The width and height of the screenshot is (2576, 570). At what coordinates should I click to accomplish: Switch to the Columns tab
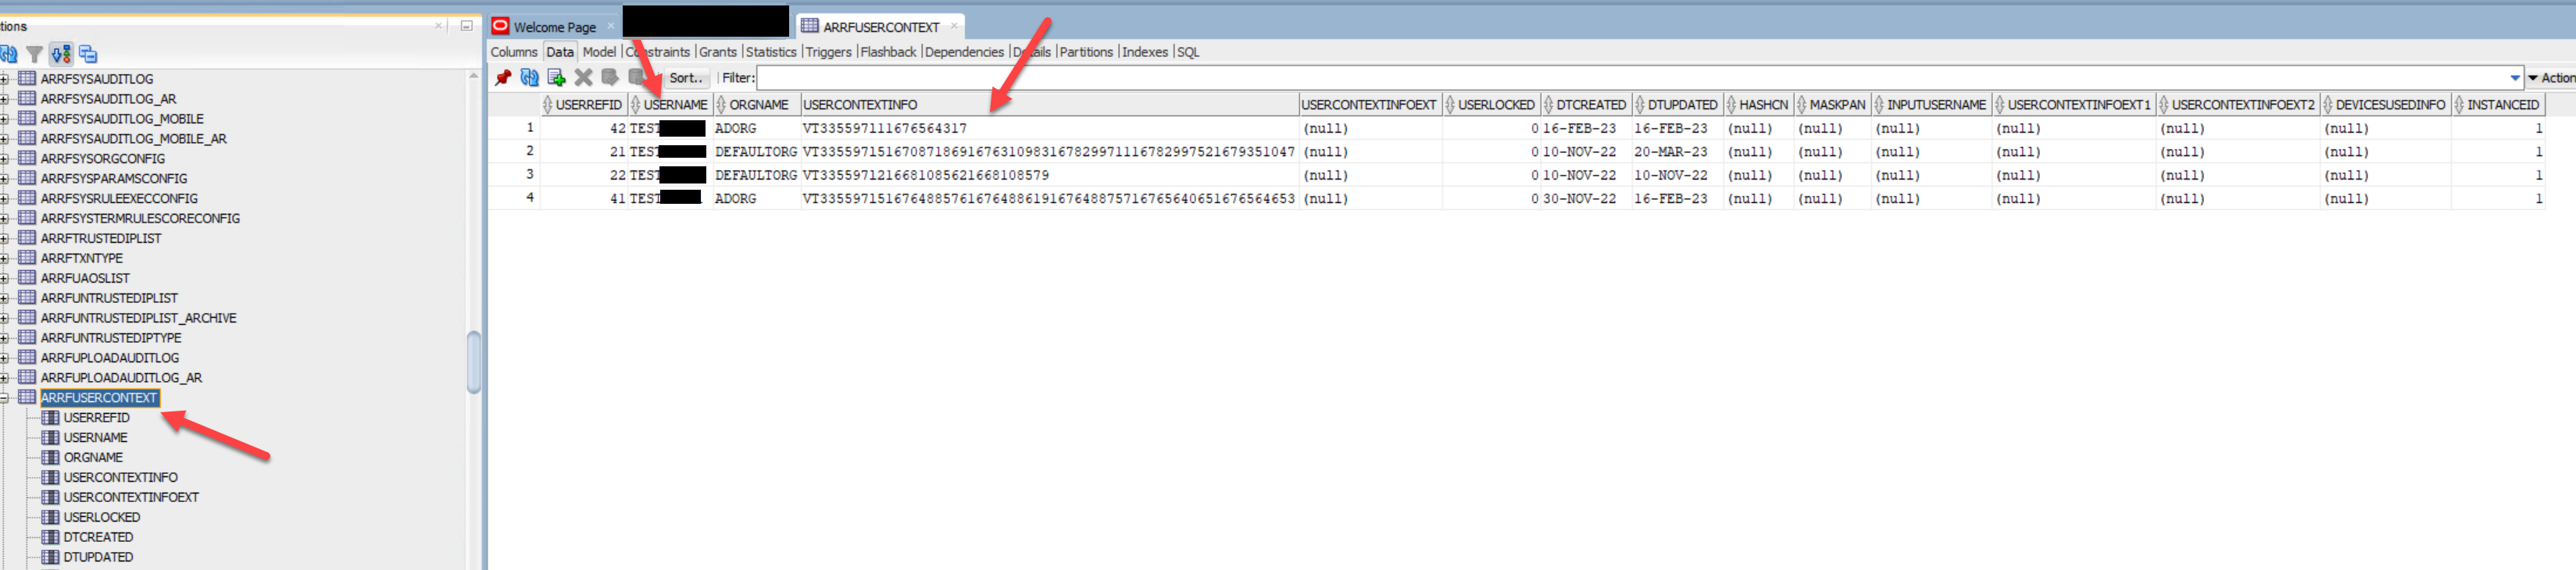point(514,52)
